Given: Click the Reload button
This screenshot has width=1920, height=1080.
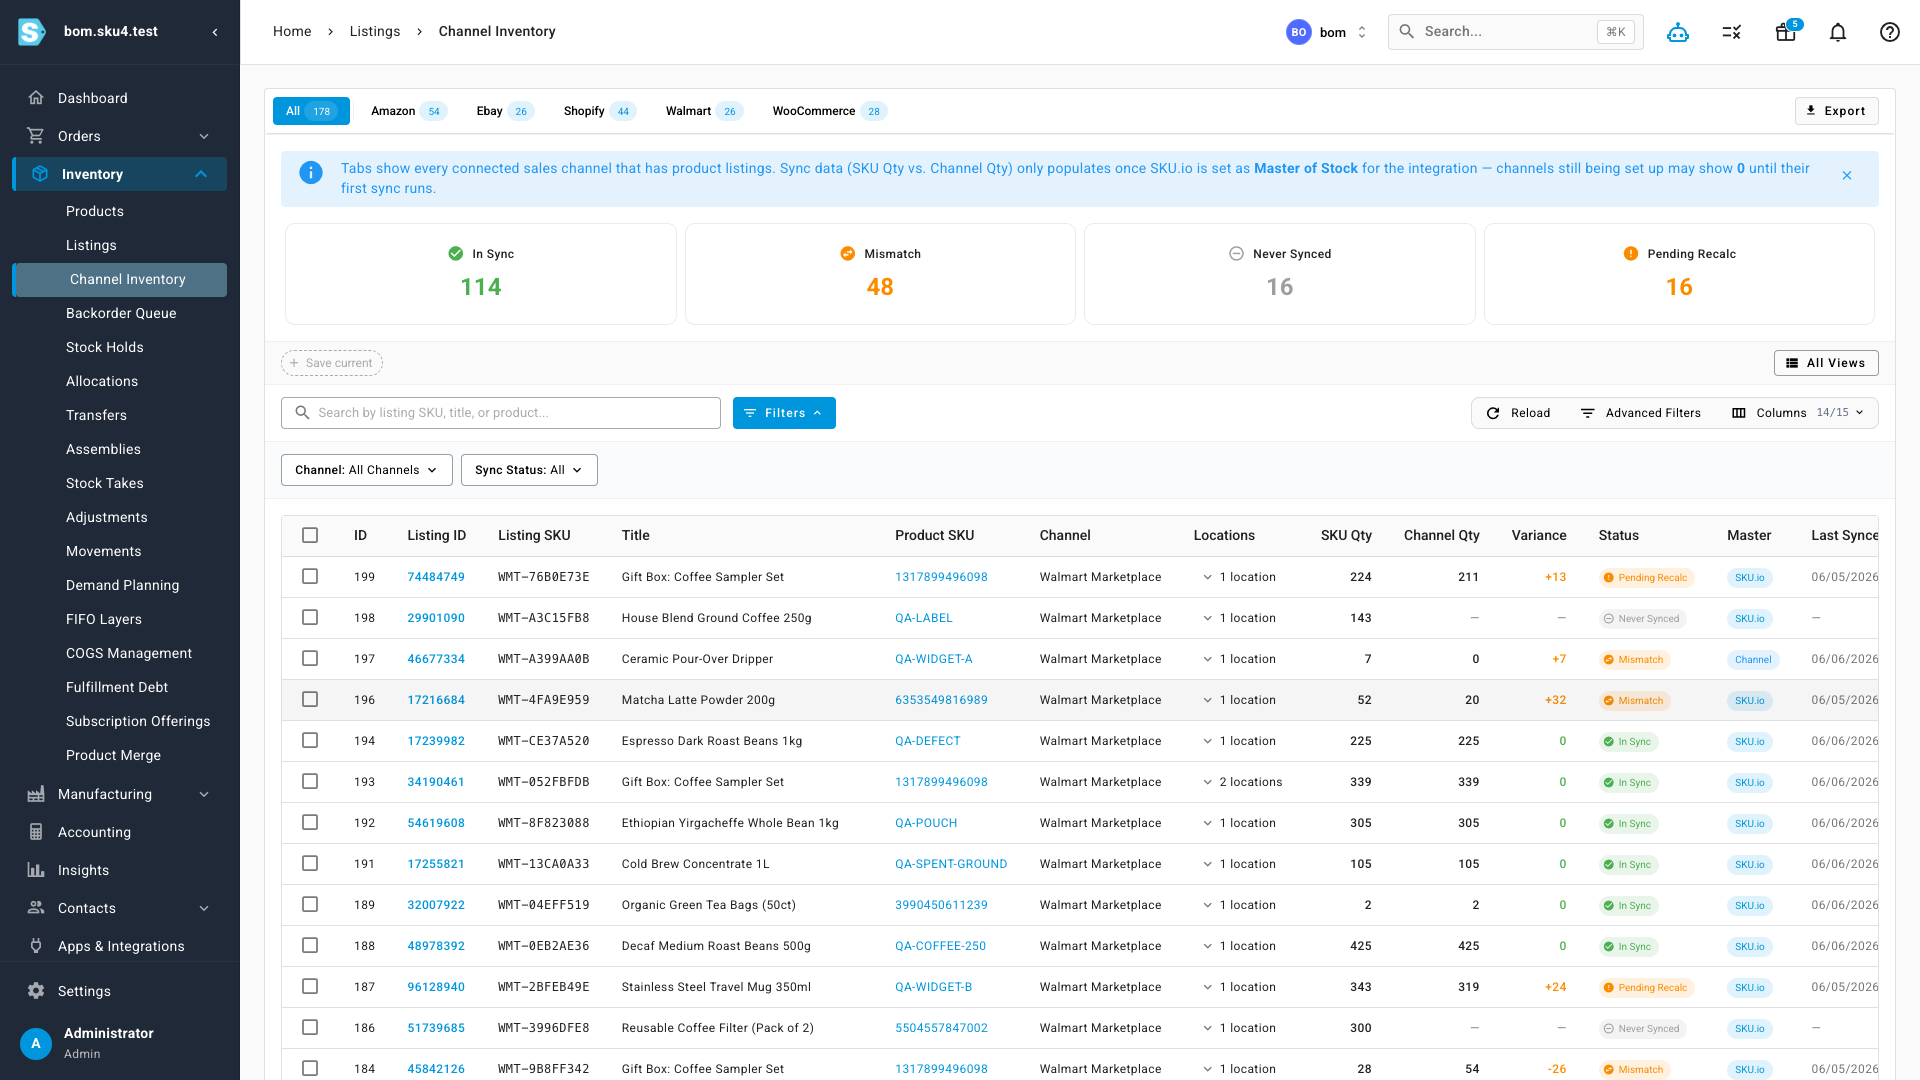Looking at the screenshot, I should pos(1518,413).
